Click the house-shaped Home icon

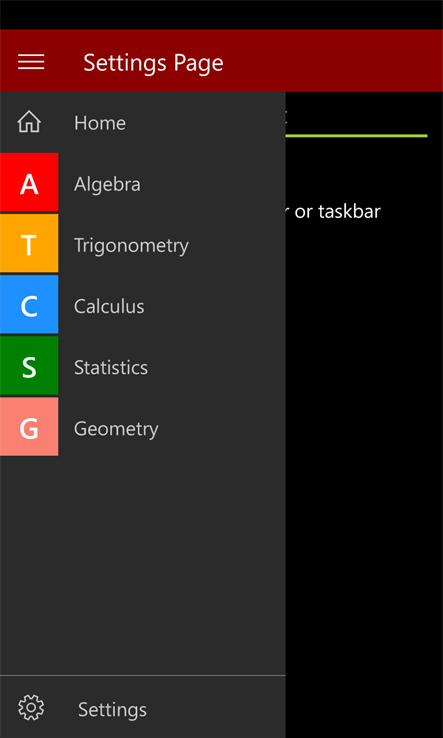[29, 122]
